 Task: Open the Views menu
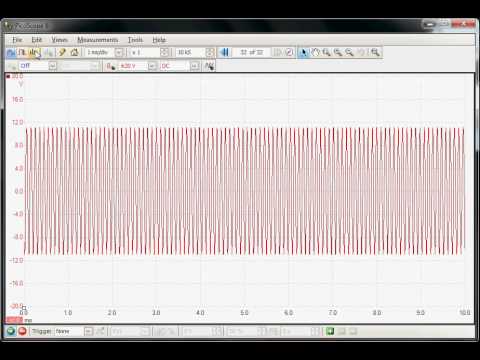[x=59, y=40]
